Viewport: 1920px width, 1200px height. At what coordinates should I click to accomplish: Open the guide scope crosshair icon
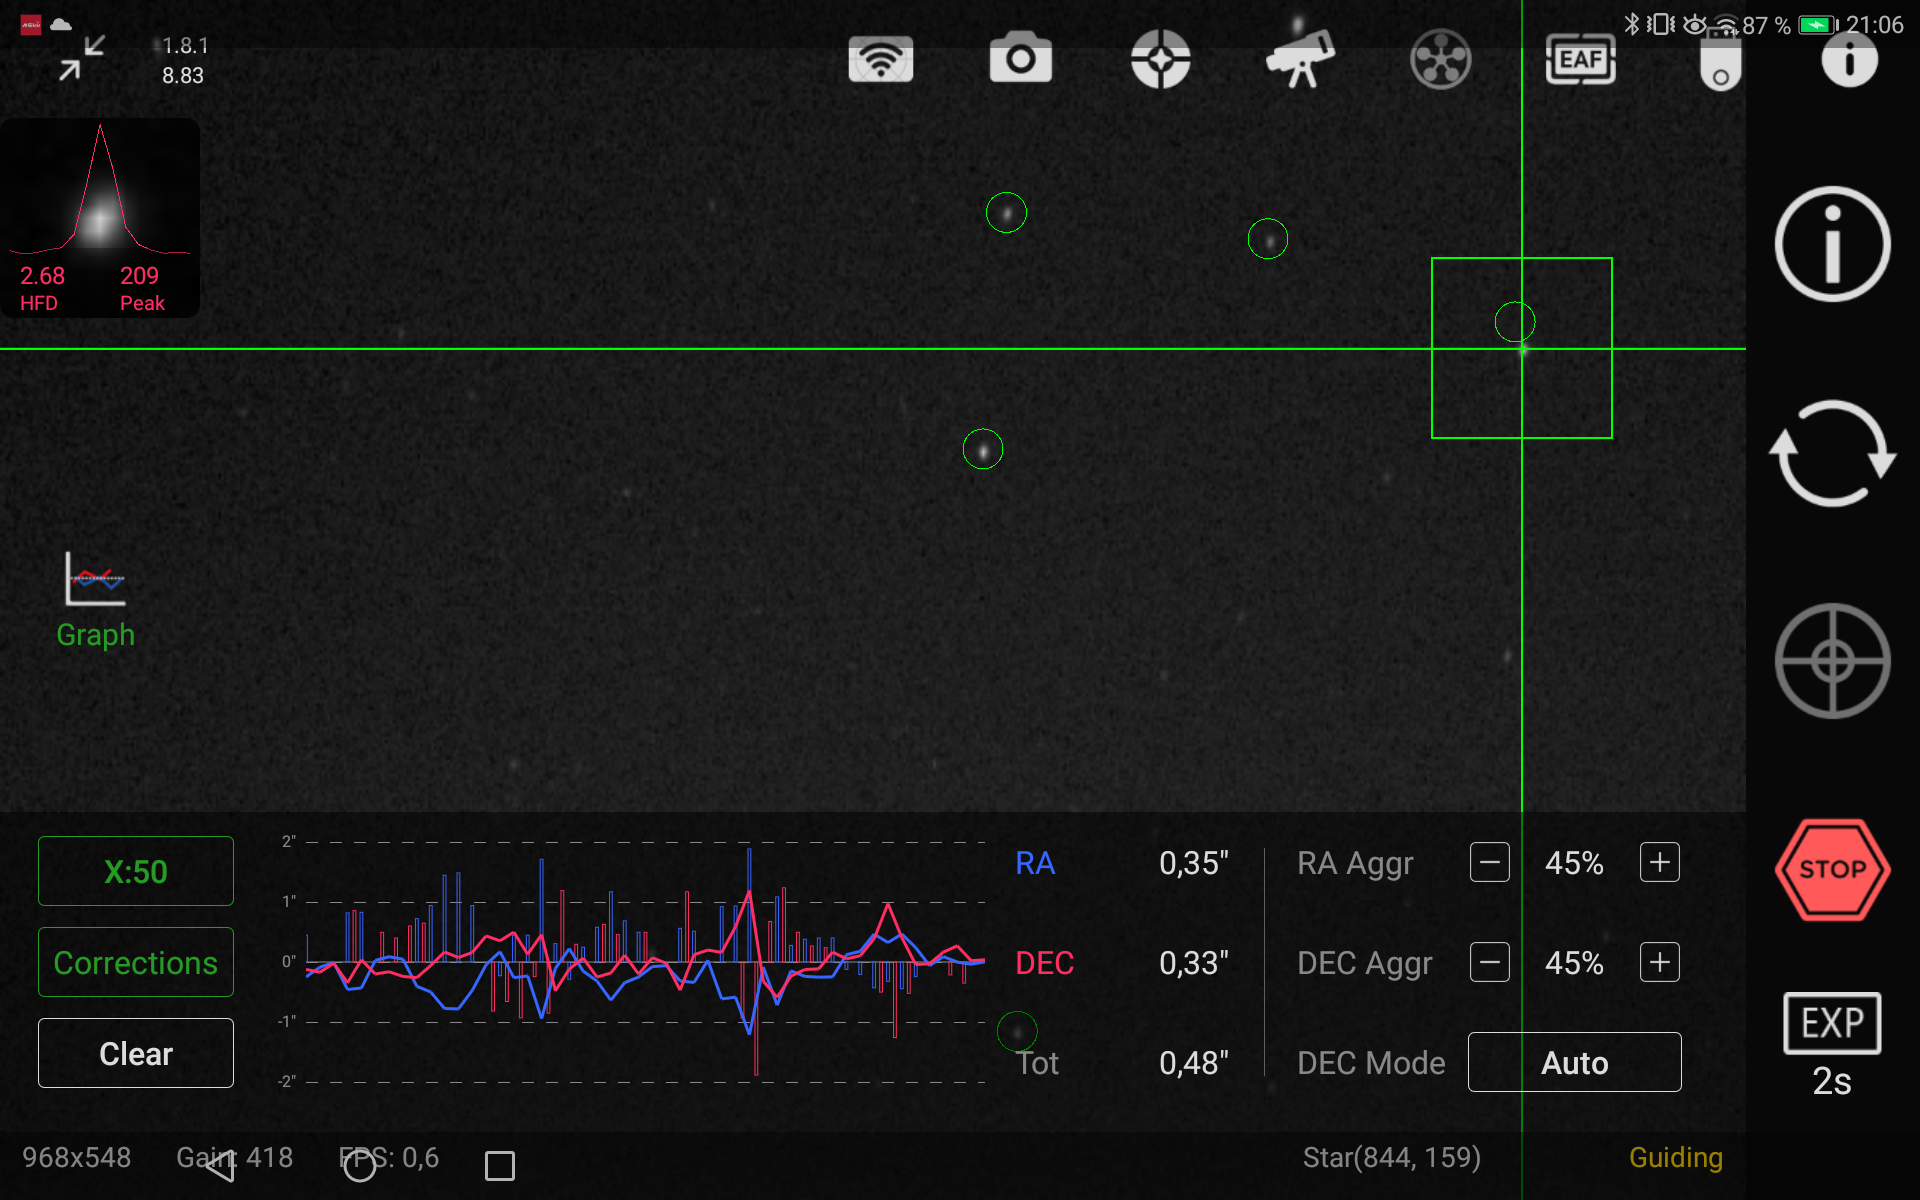point(1160,59)
